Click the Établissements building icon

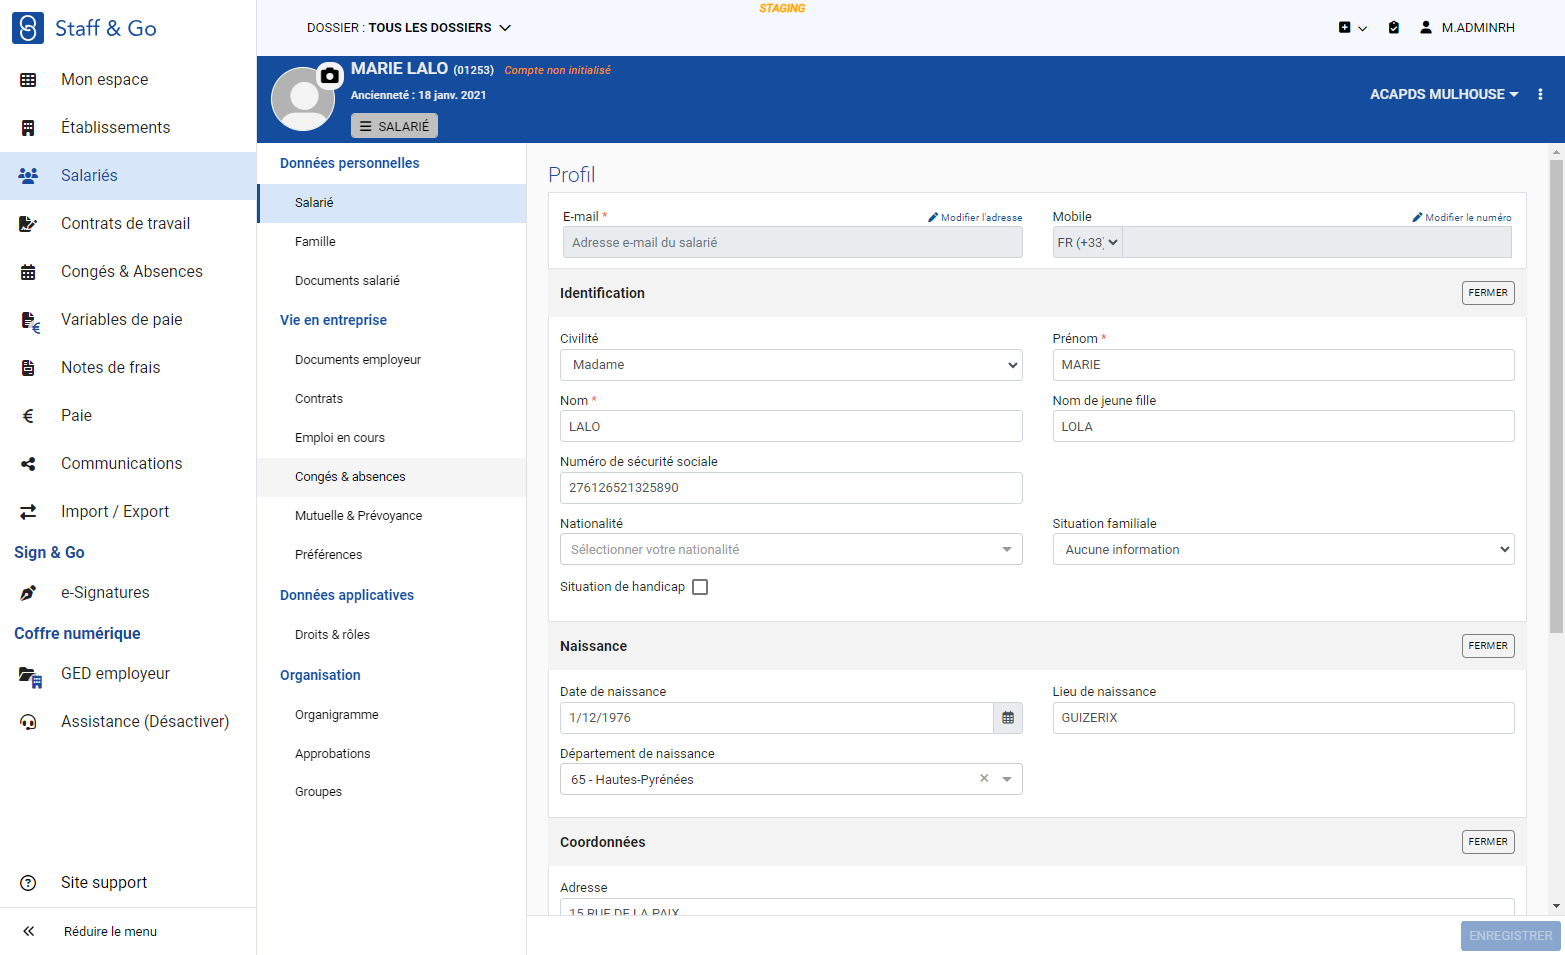click(28, 128)
